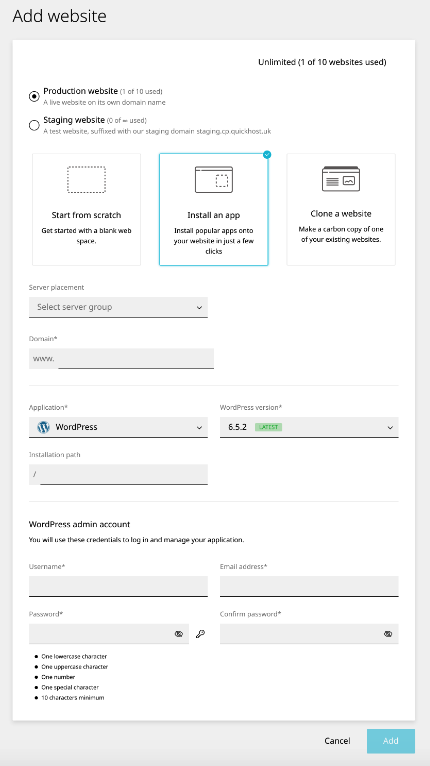Viewport: 430px width, 766px height.
Task: Click the Cancel button
Action: pos(337,741)
